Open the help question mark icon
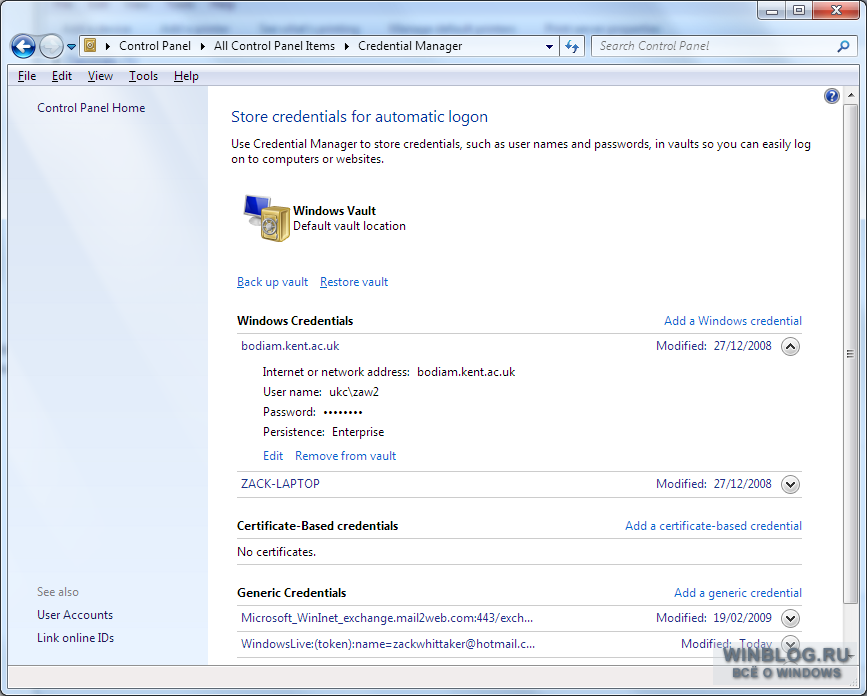 [x=832, y=96]
